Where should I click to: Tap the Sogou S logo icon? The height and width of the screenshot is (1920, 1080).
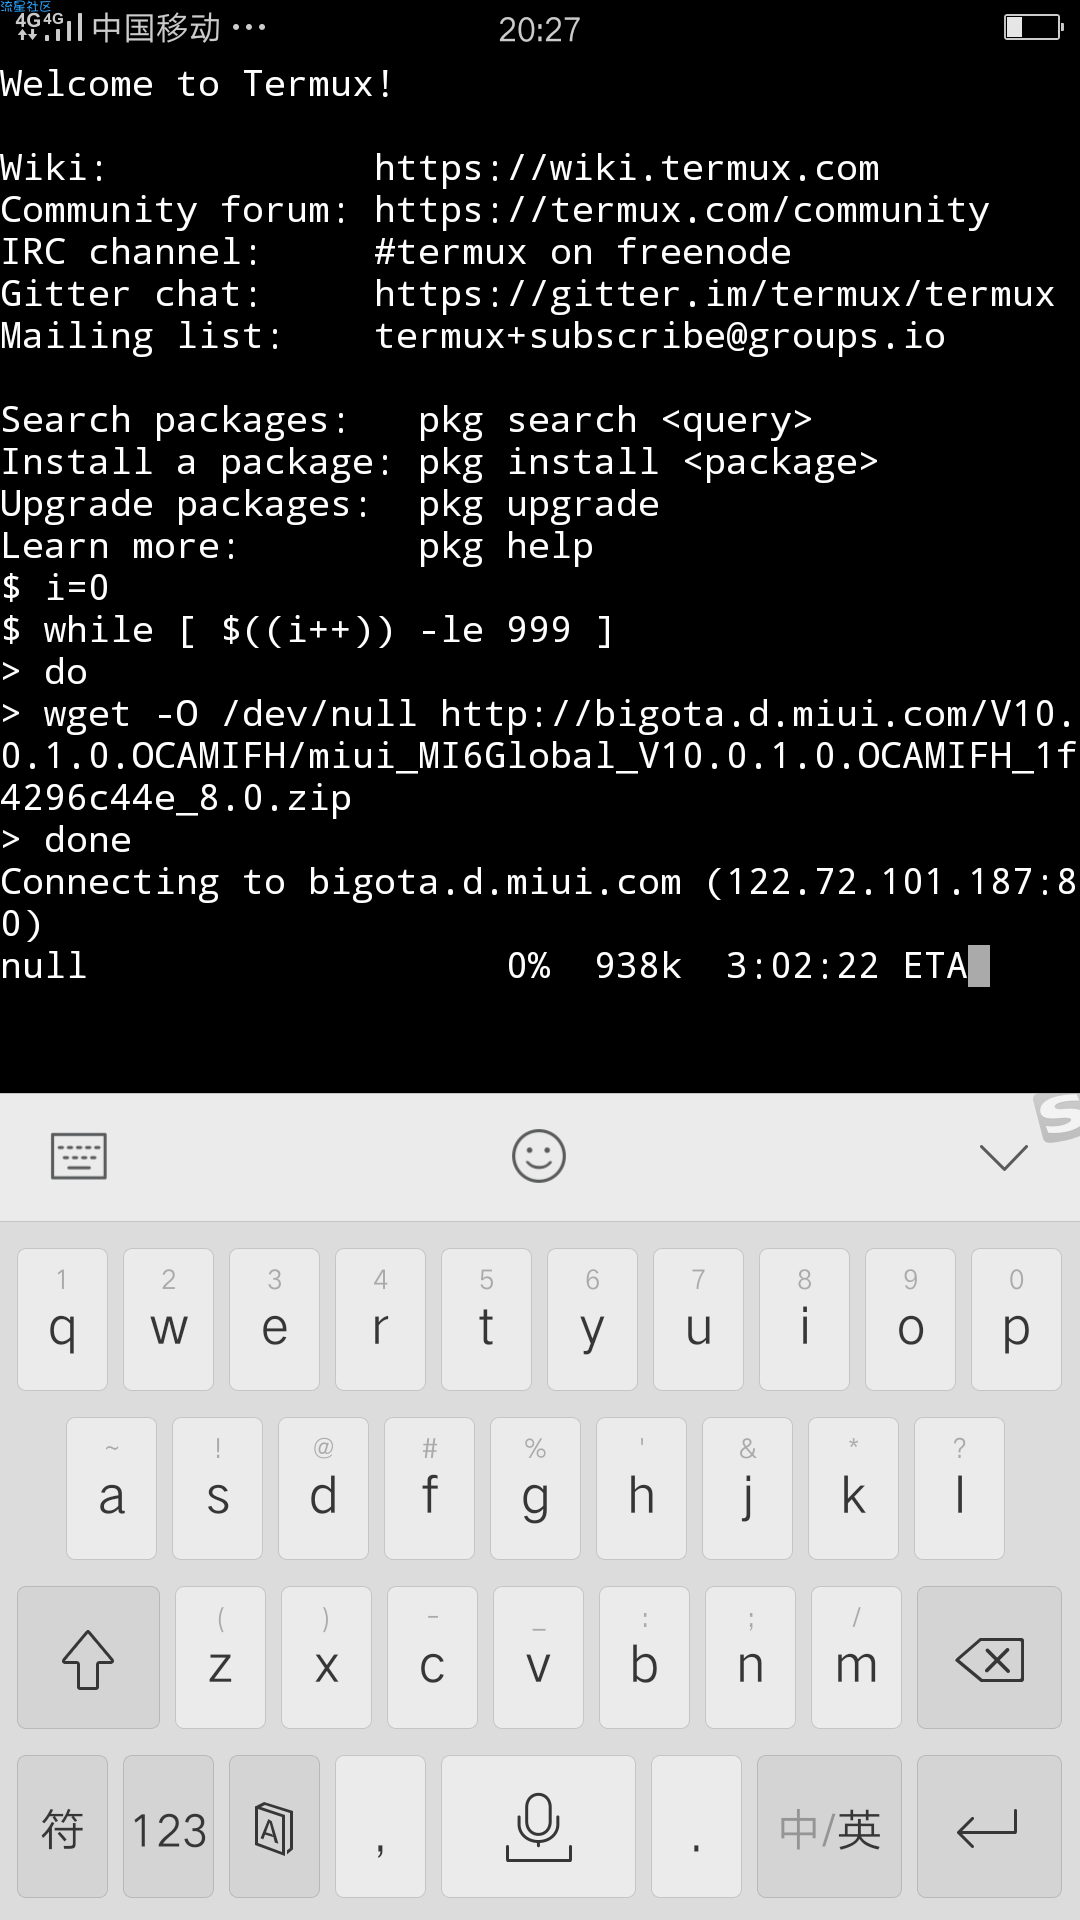pyautogui.click(x=1057, y=1117)
